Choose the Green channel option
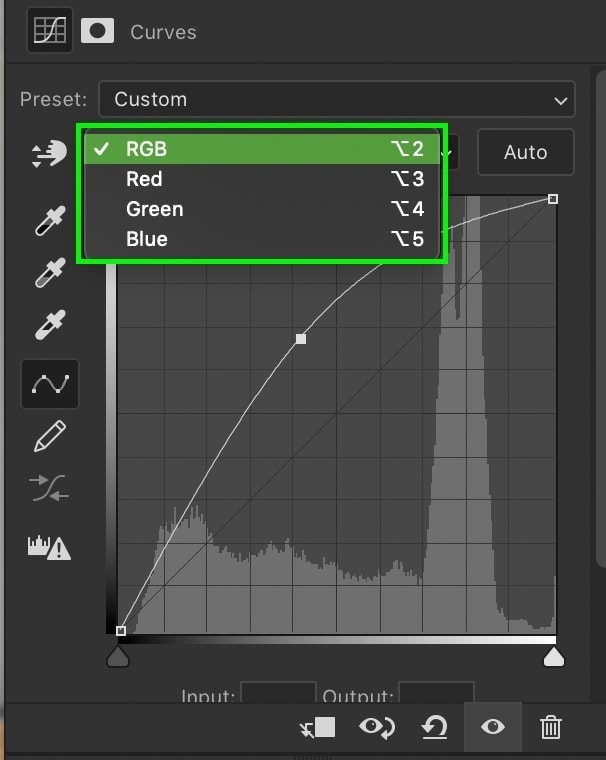The width and height of the screenshot is (606, 760). click(262, 209)
